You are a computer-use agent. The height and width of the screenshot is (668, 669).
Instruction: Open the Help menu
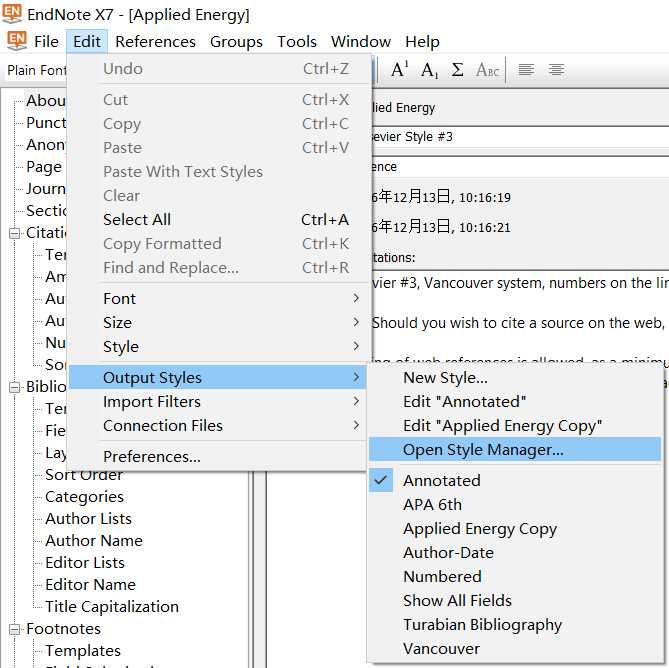[x=422, y=41]
